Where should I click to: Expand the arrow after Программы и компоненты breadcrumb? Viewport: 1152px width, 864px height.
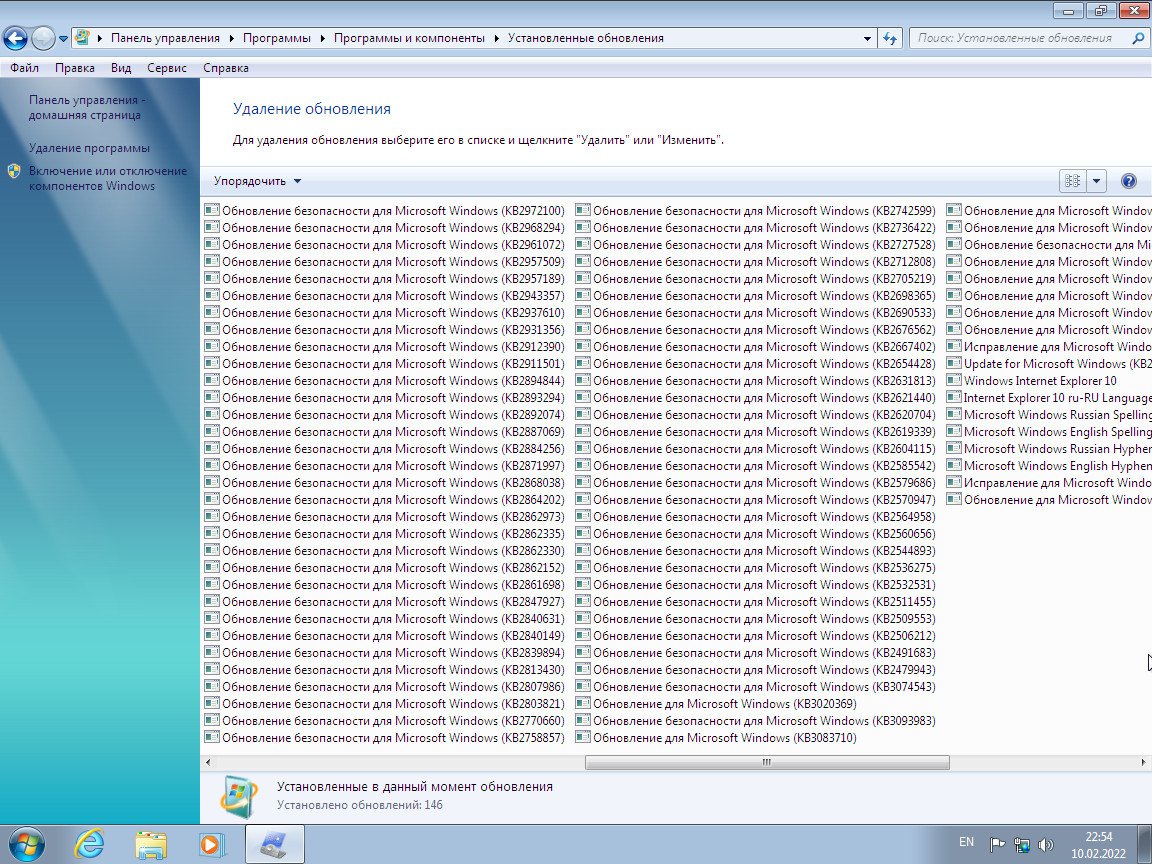click(497, 38)
